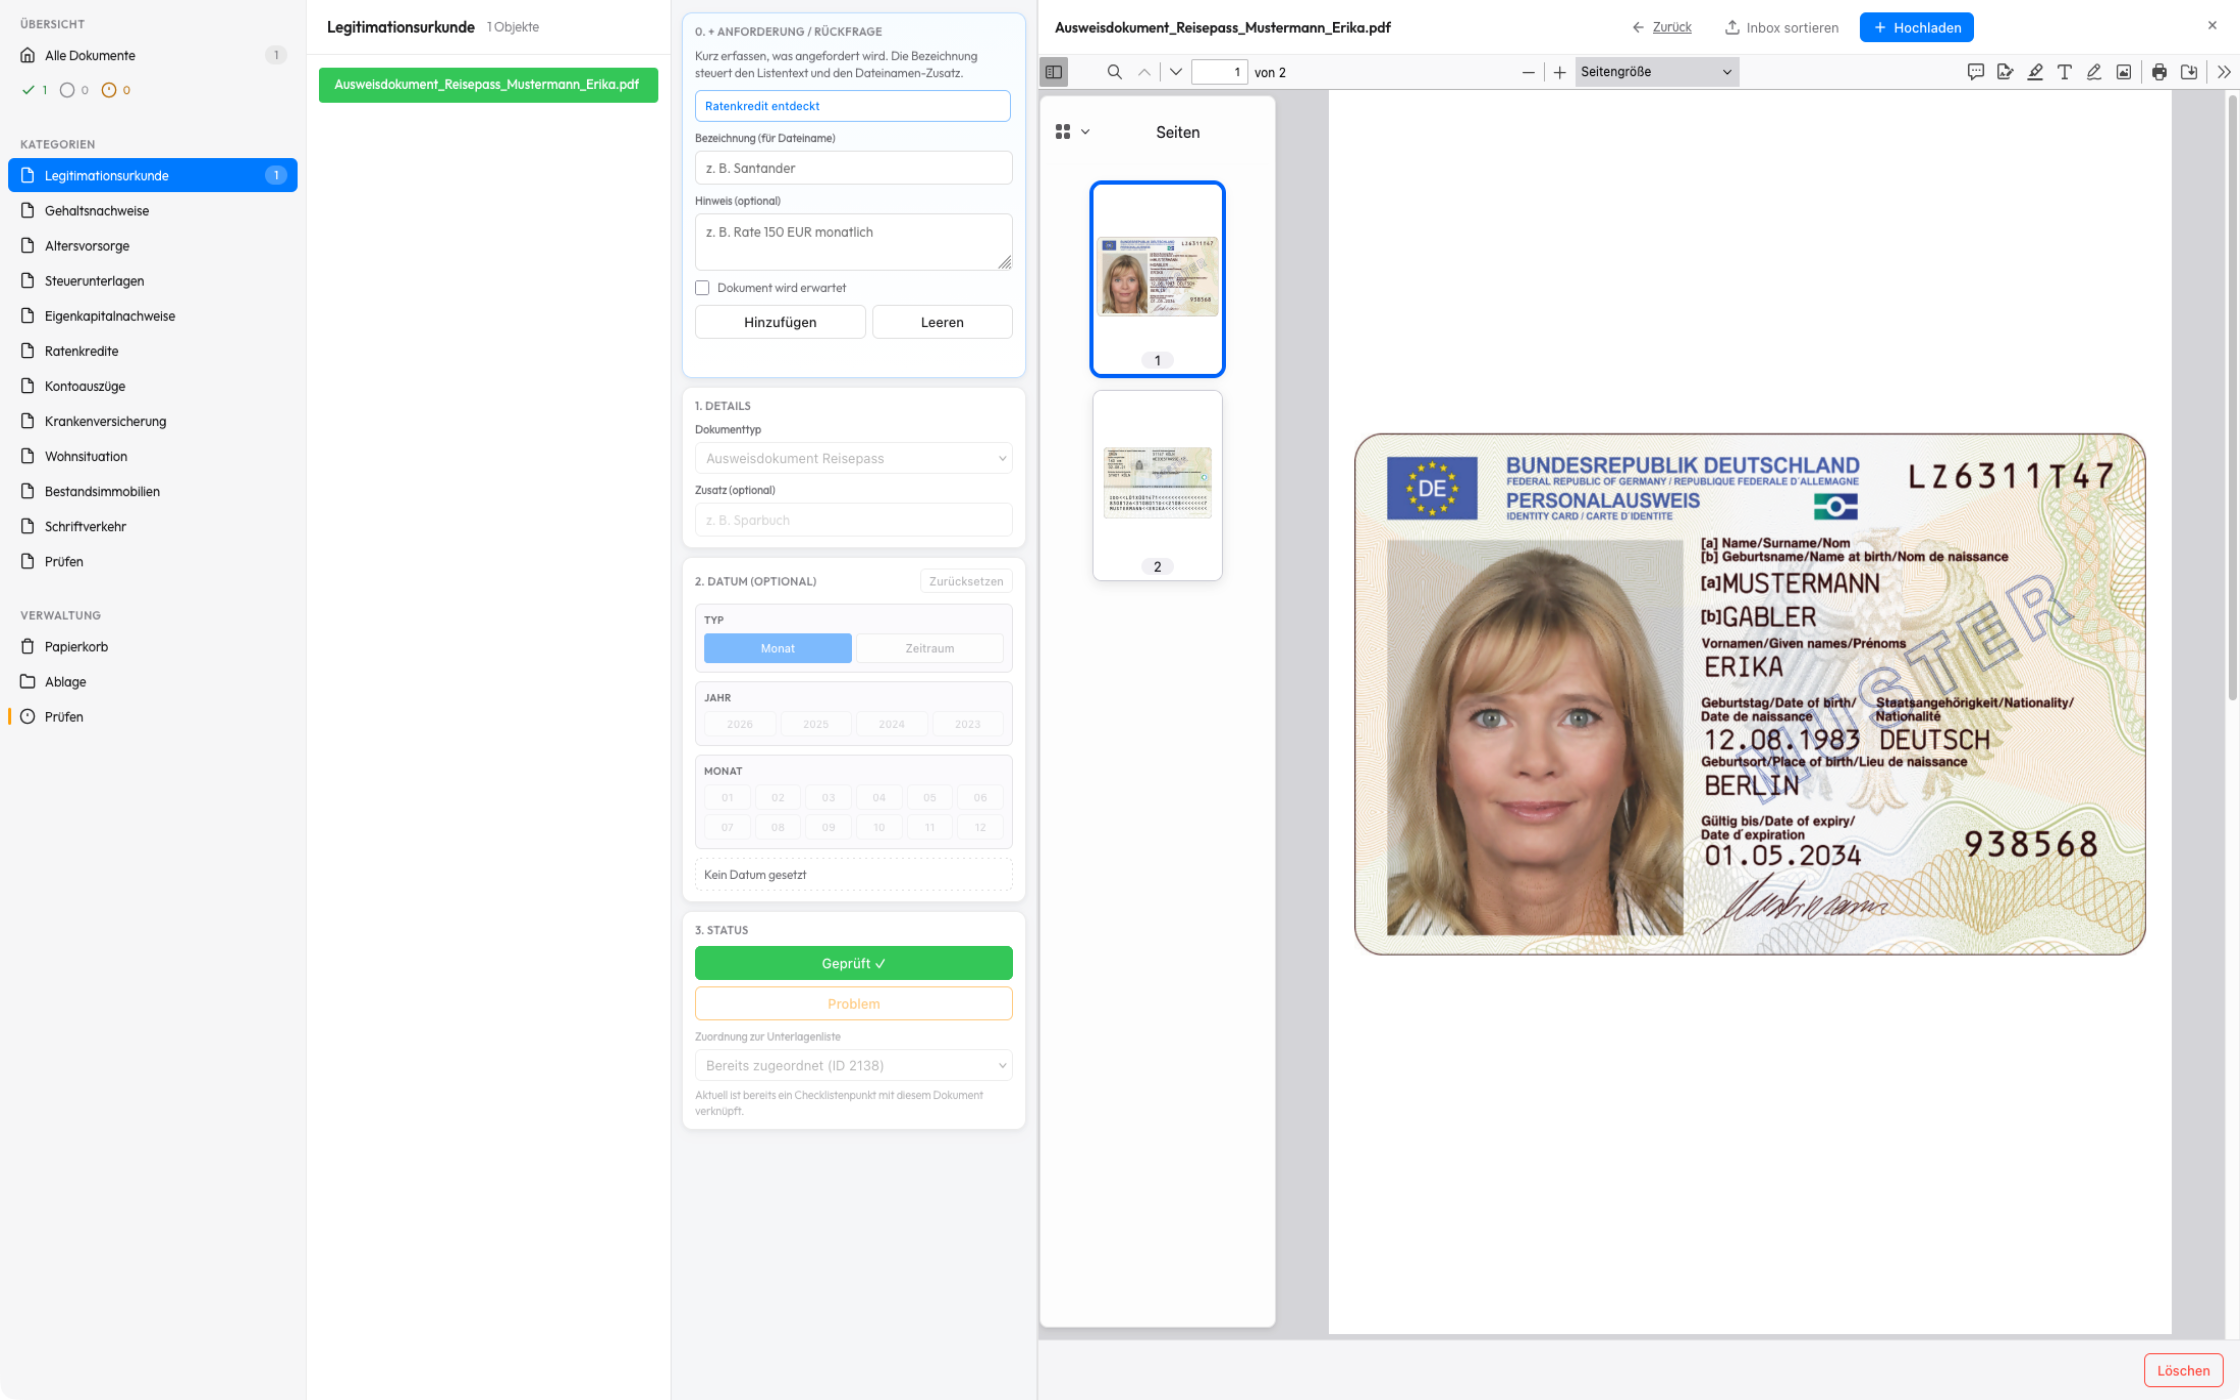This screenshot has width=2240, height=1400.
Task: Click the print icon in PDF toolbar
Action: click(x=2159, y=72)
